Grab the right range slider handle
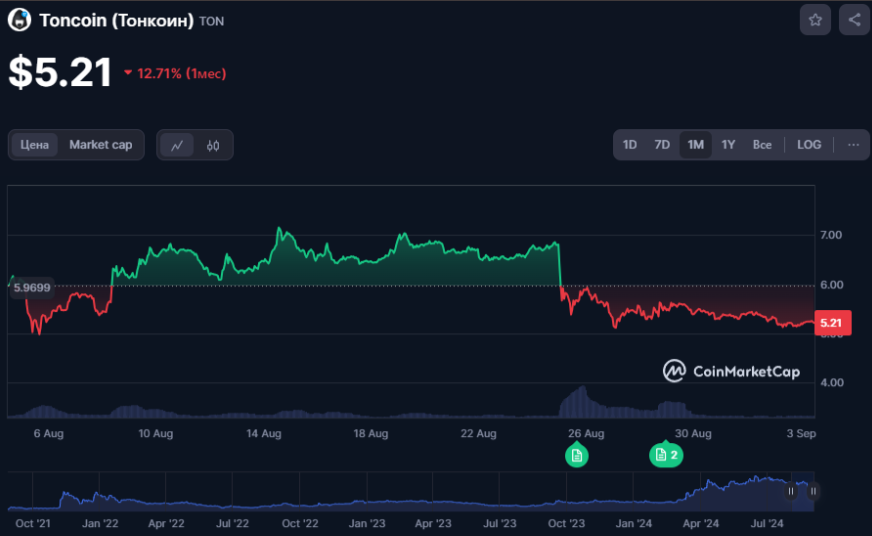The height and width of the screenshot is (536, 872). pyautogui.click(x=813, y=491)
